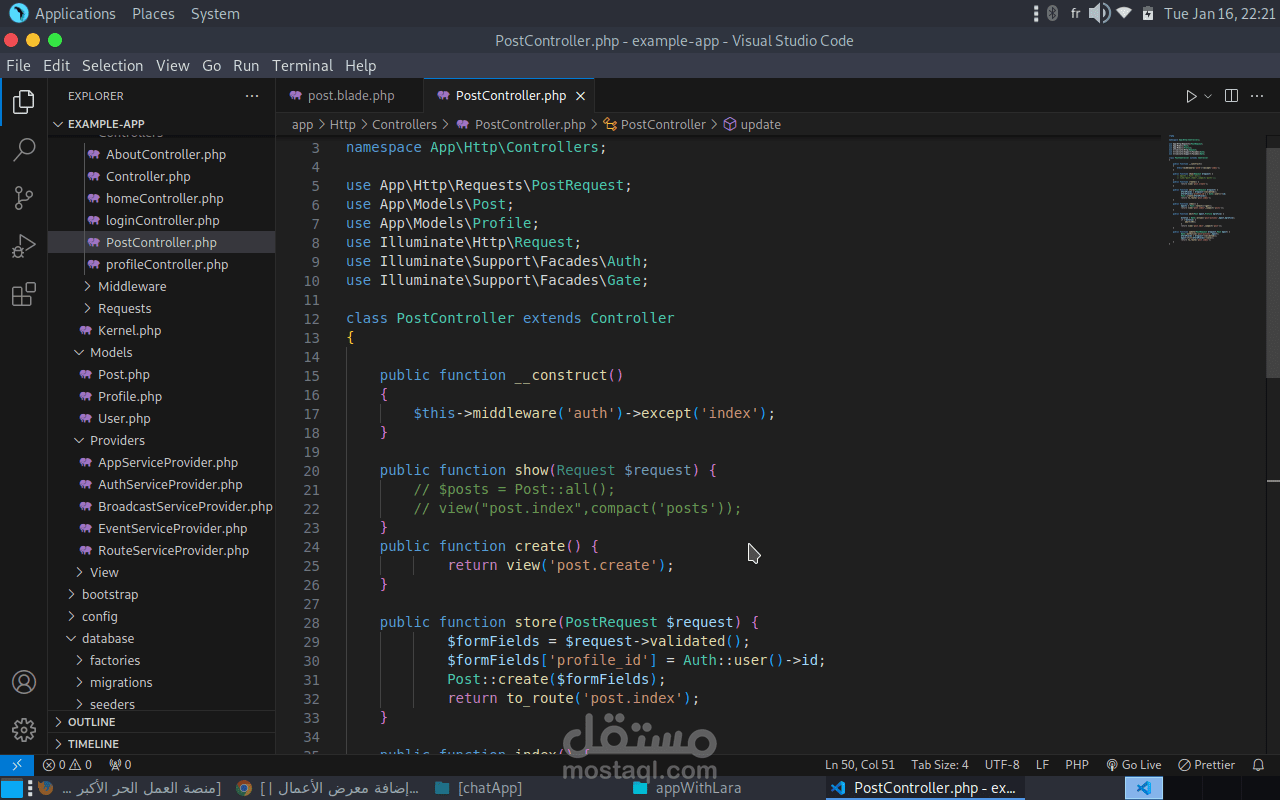The width and height of the screenshot is (1280, 800).
Task: Open the Manage gear icon
Action: pos(24,730)
